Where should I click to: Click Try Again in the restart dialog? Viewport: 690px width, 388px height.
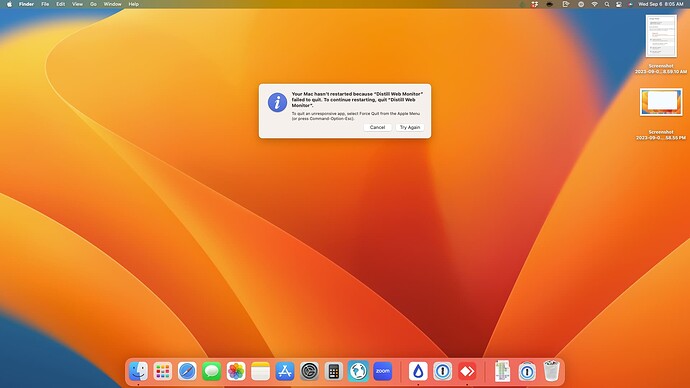coord(410,127)
